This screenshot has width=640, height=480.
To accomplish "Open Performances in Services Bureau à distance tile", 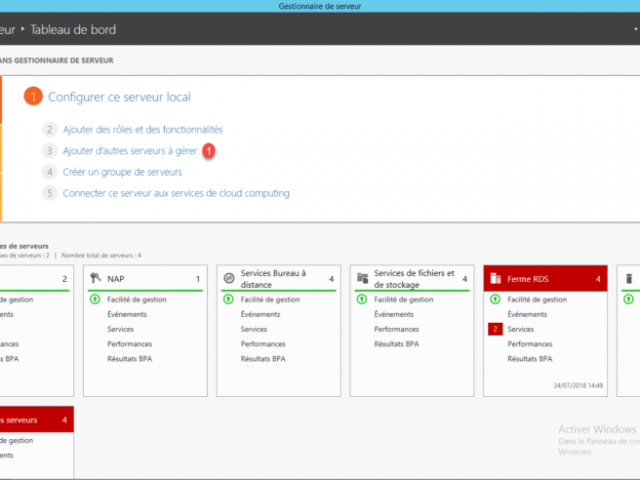I will pos(263,344).
